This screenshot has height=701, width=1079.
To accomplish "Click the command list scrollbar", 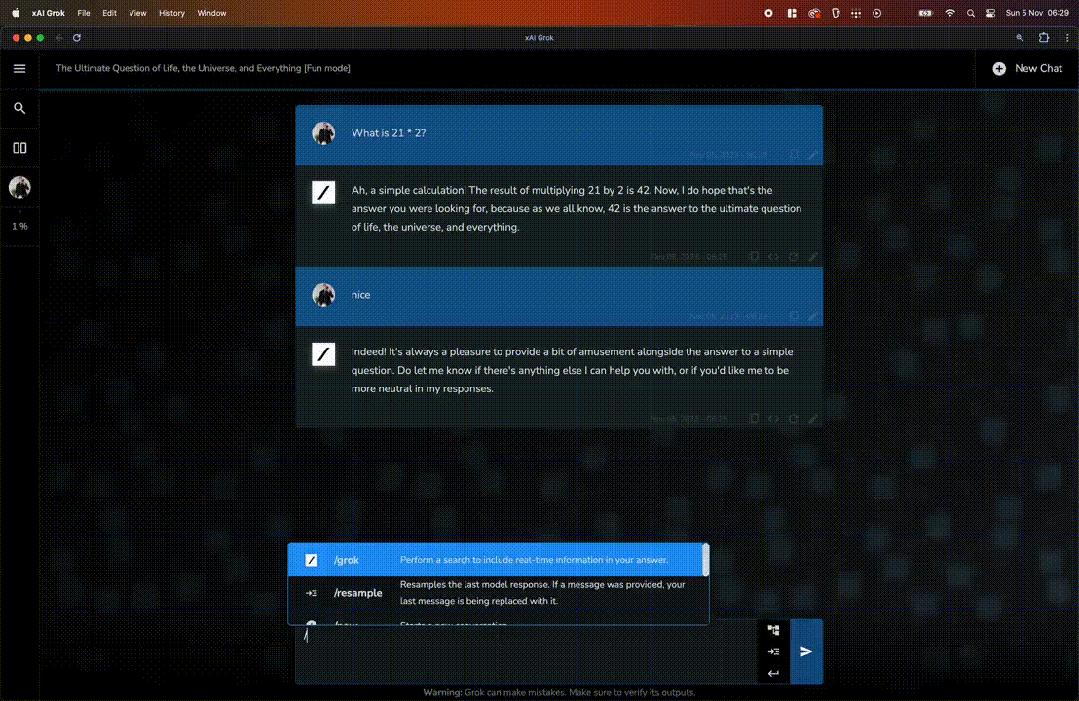I will click(x=705, y=560).
